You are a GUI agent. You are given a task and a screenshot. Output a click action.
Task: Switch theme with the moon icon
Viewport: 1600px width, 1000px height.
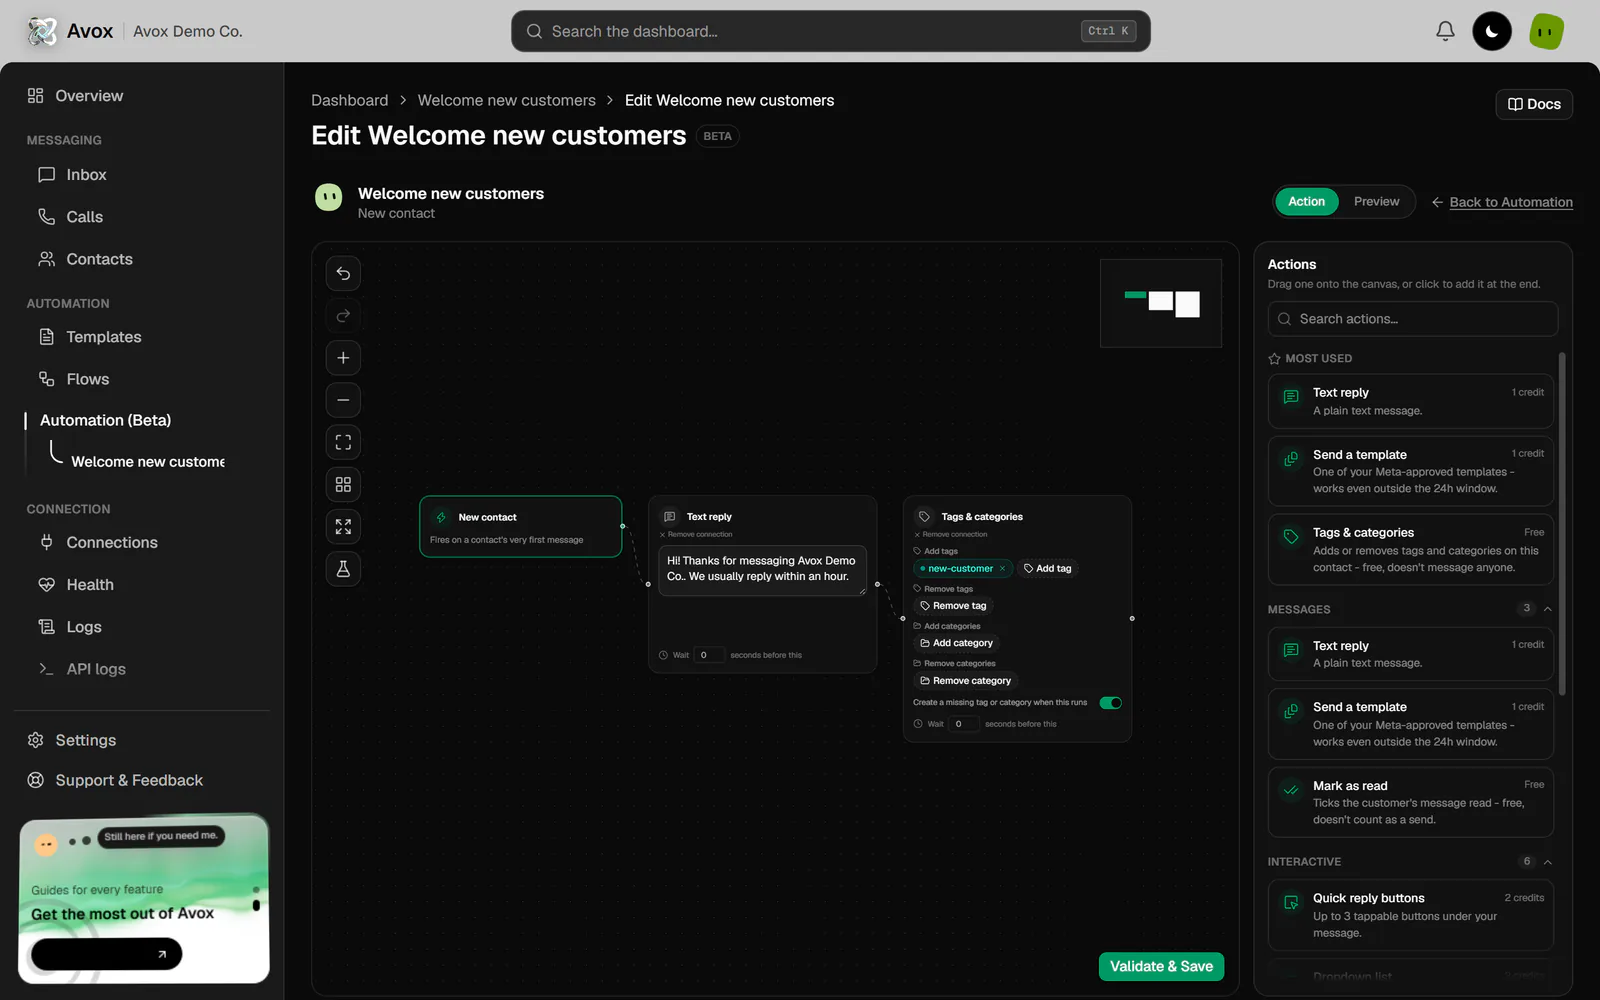[1492, 31]
